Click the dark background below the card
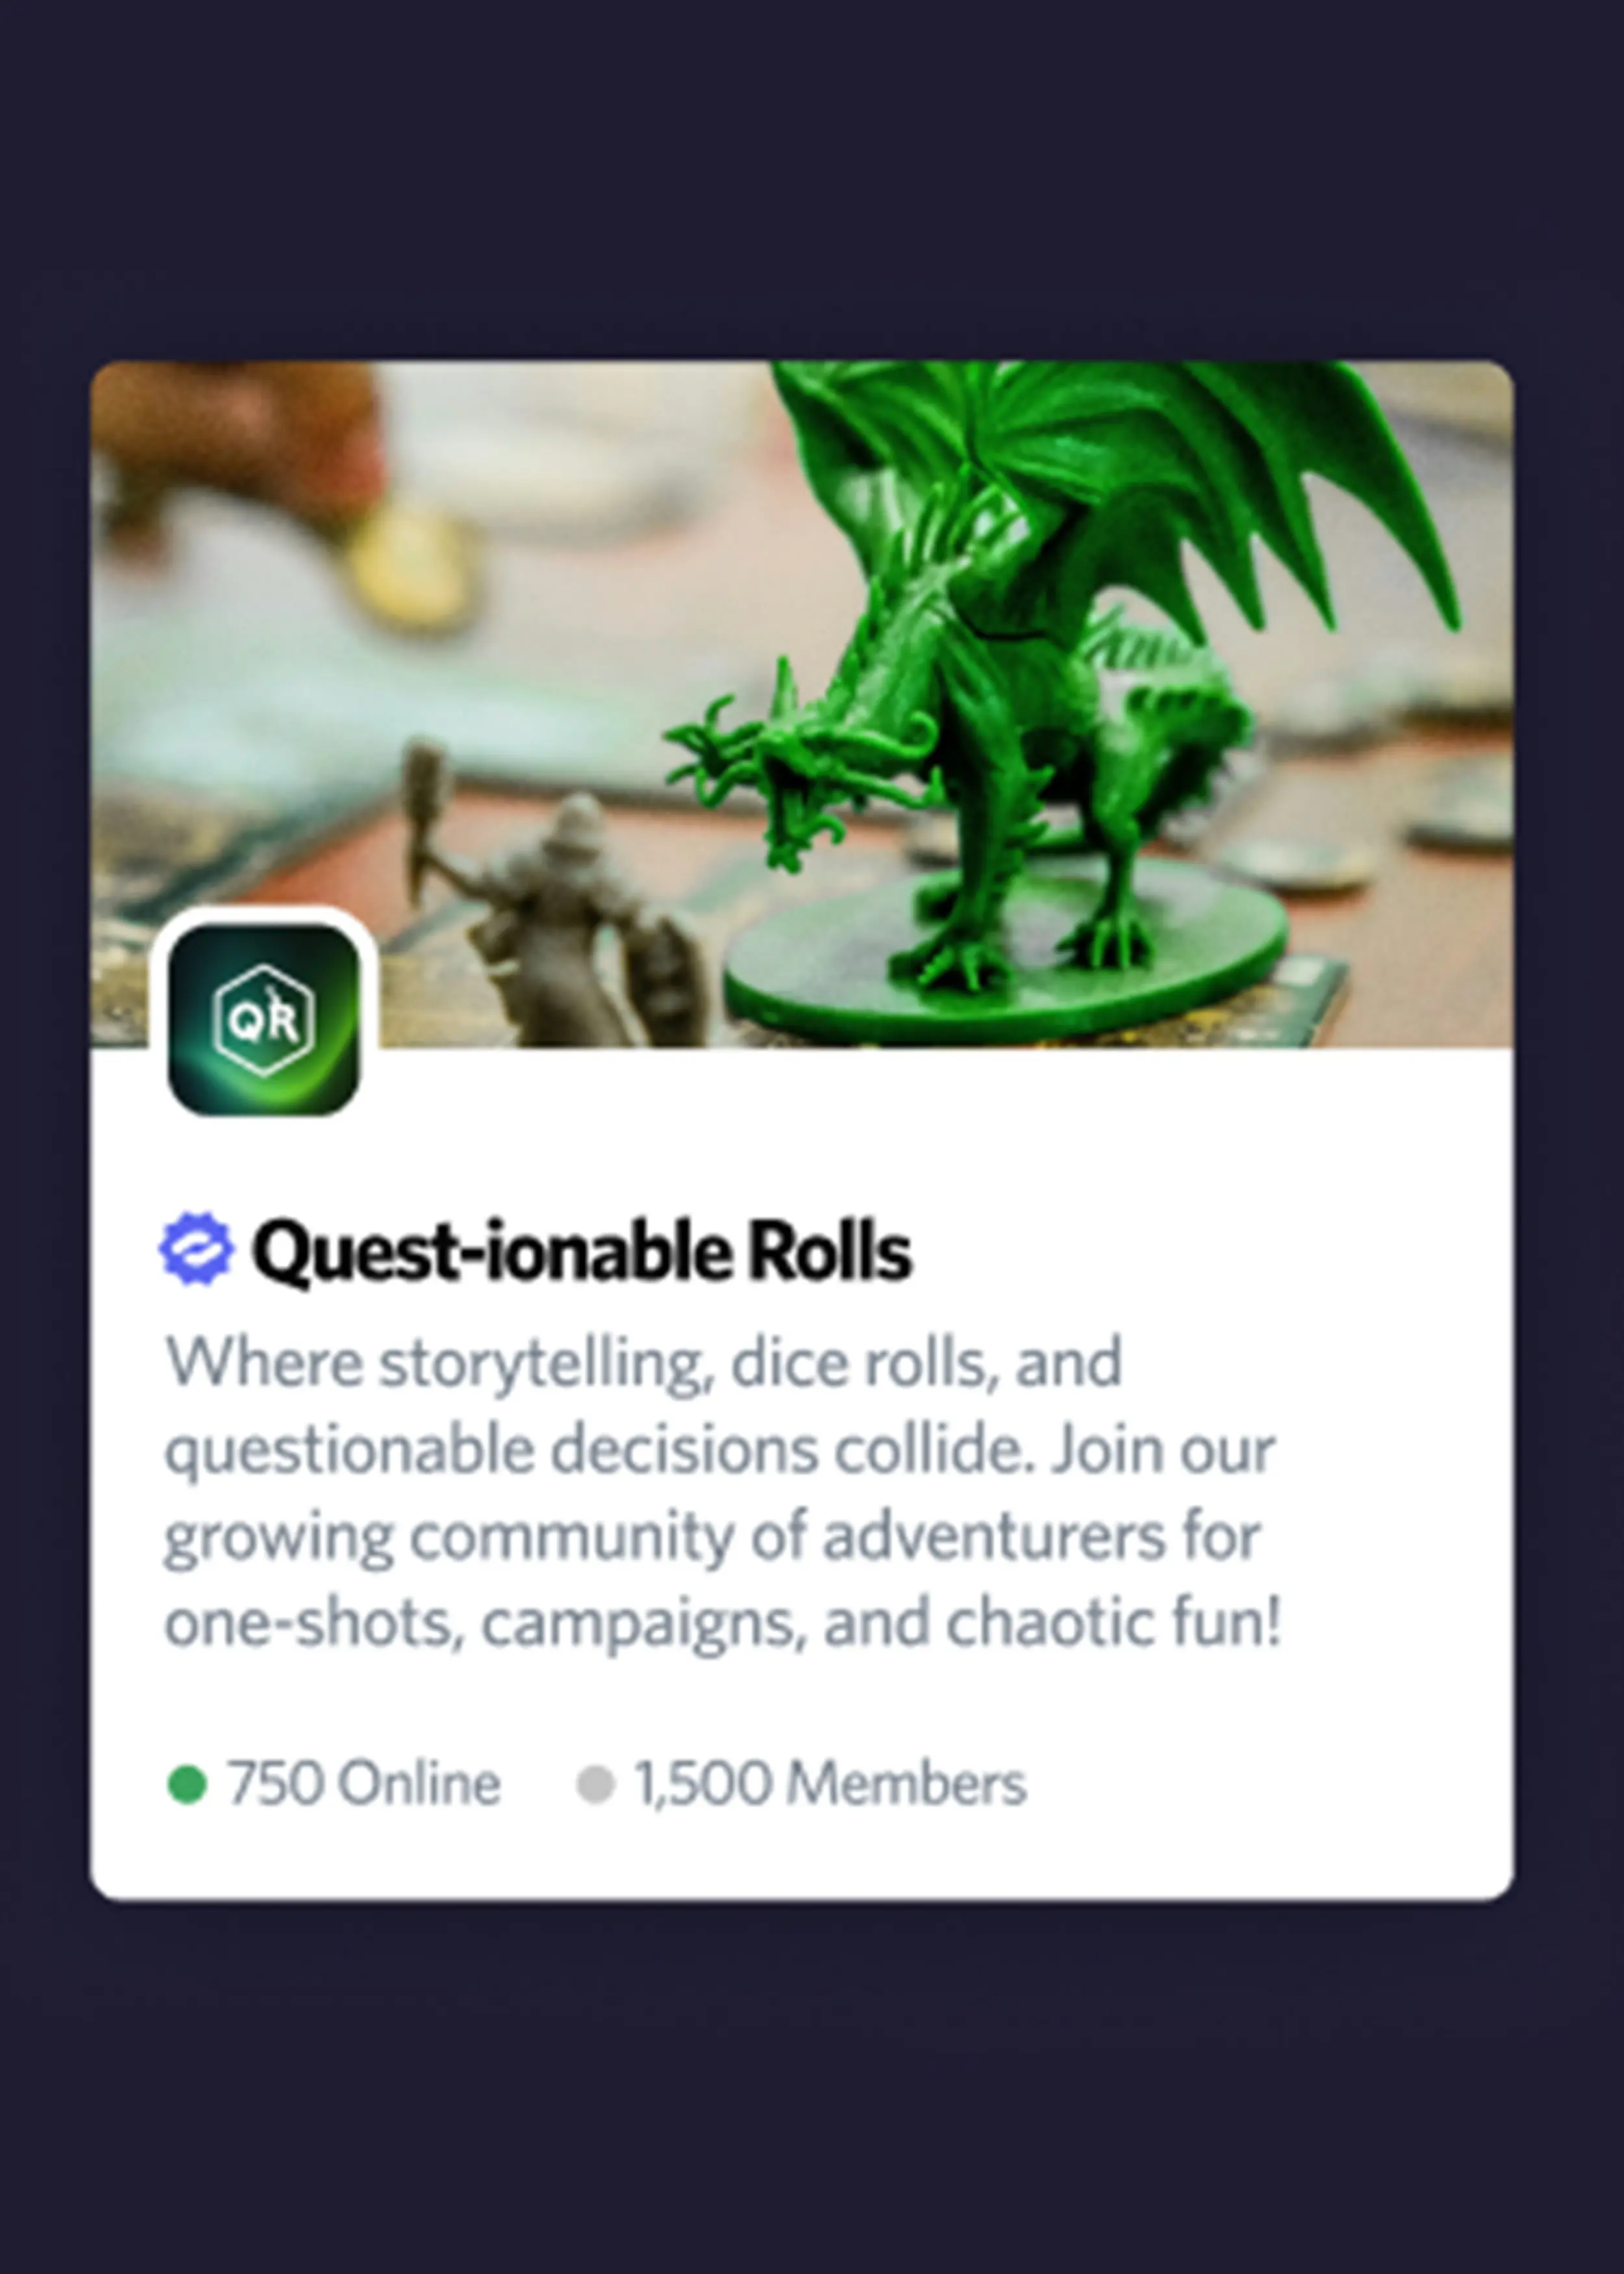1624x2274 pixels. coord(812,2090)
